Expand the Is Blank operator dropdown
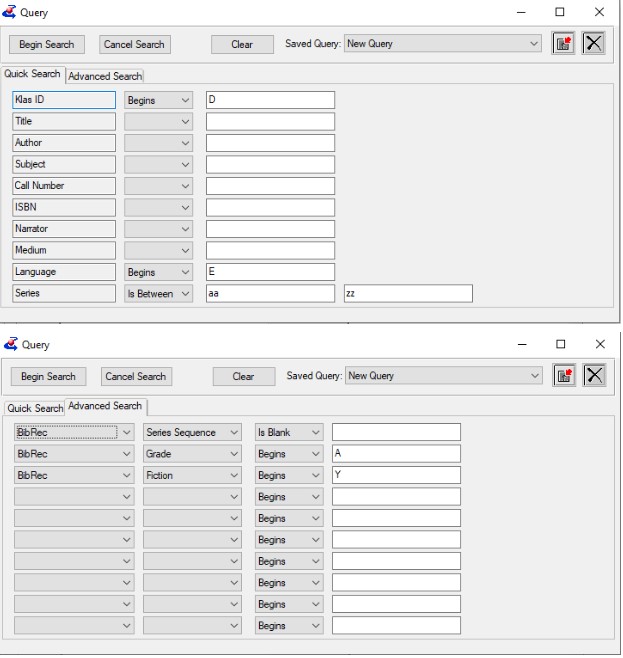Viewport: 623px width, 658px height. click(288, 432)
